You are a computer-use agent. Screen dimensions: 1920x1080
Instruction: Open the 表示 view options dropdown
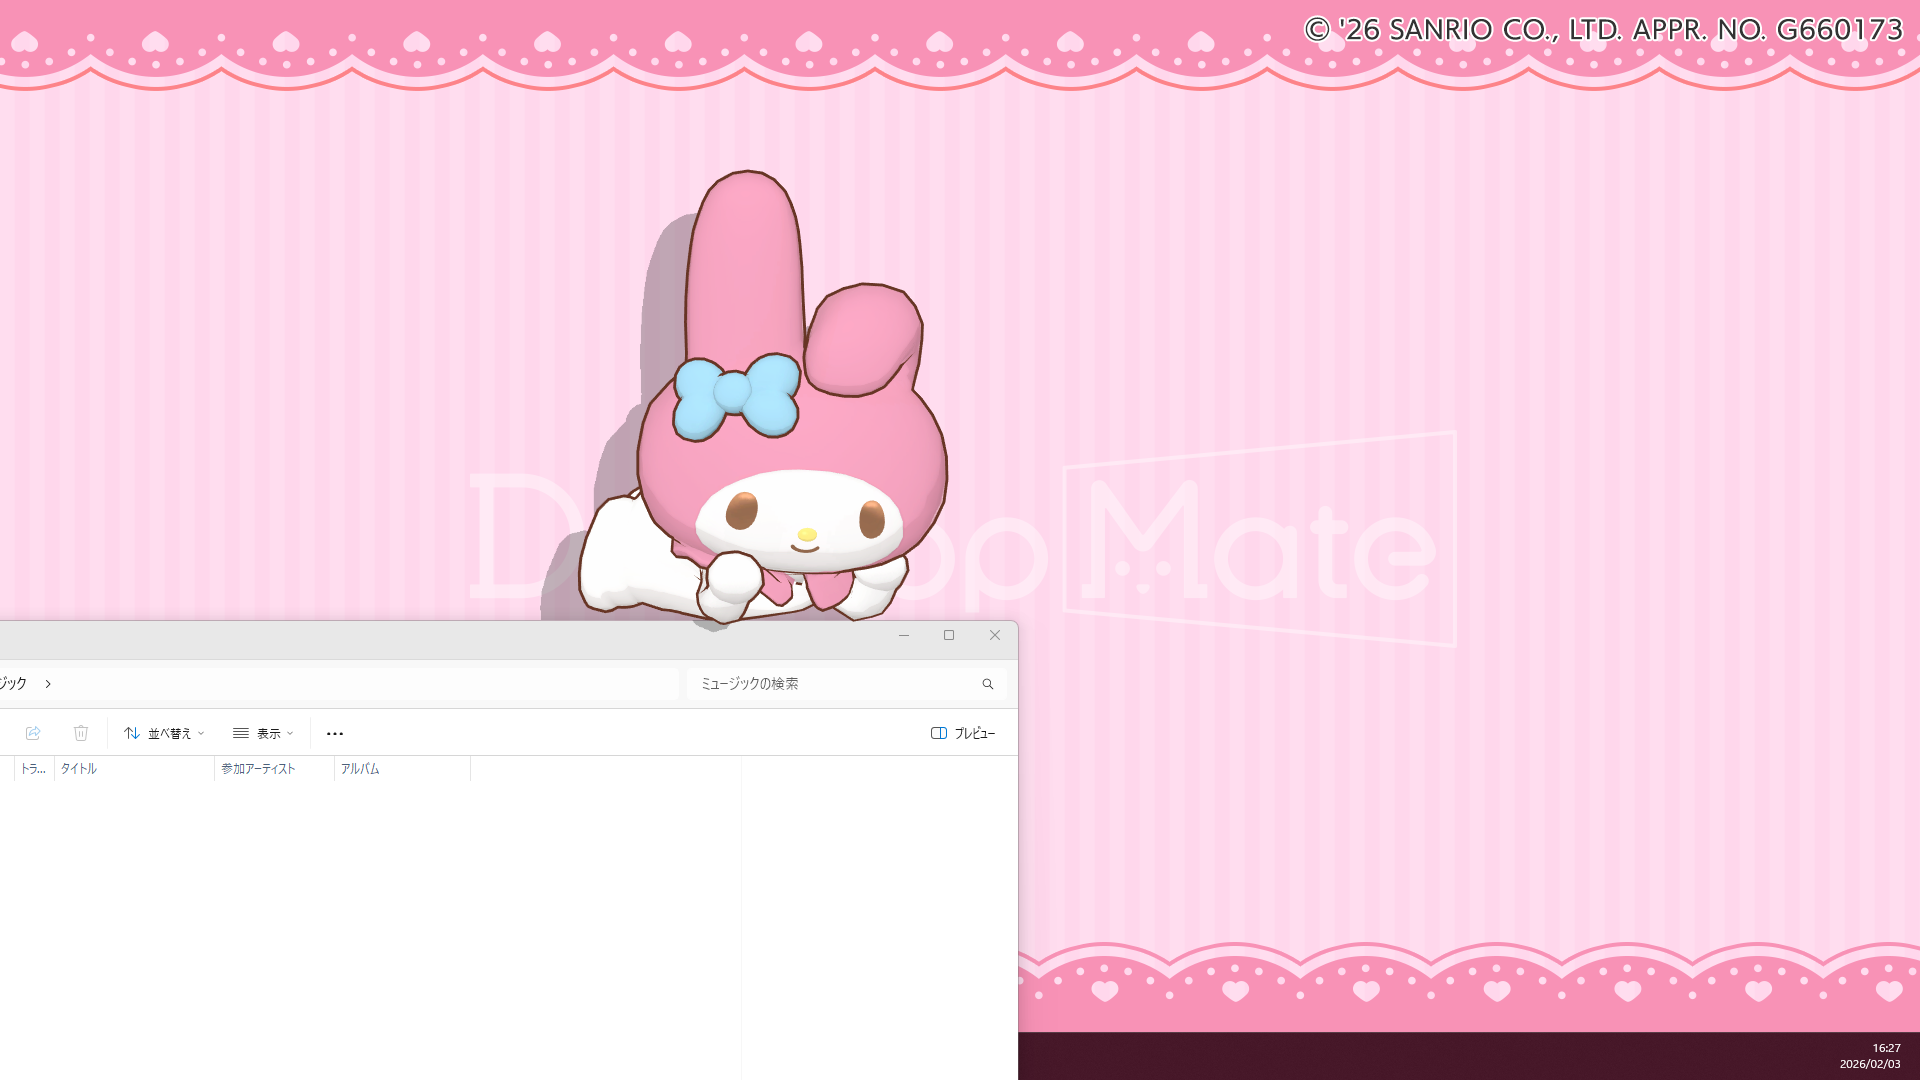(x=268, y=733)
